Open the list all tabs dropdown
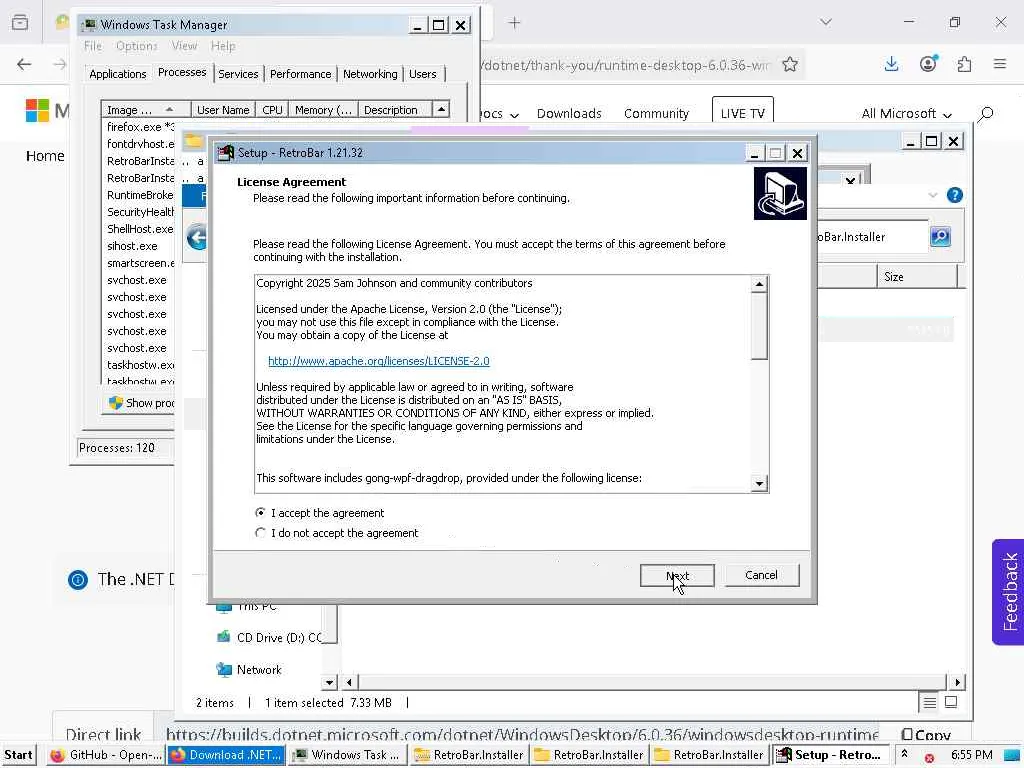This screenshot has width=1024, height=768. point(826,22)
